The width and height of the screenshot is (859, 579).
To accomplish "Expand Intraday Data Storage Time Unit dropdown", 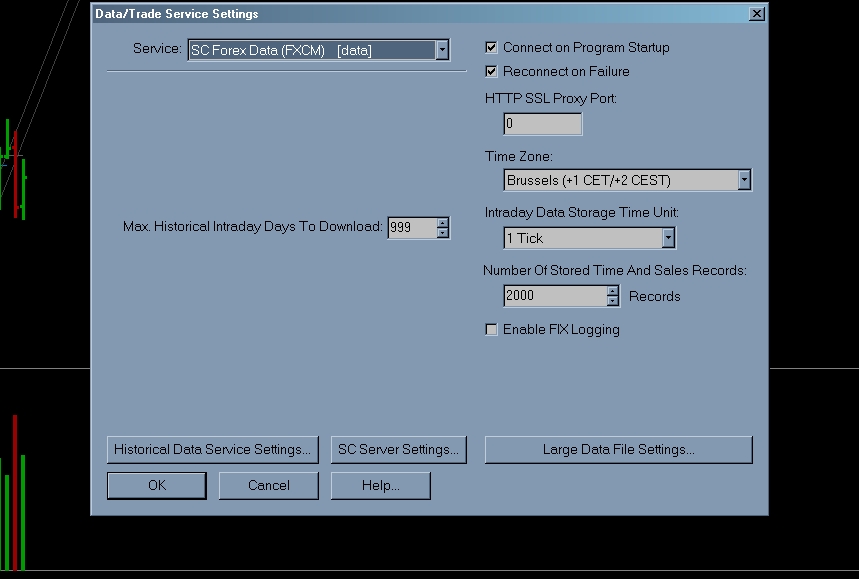I will click(668, 238).
